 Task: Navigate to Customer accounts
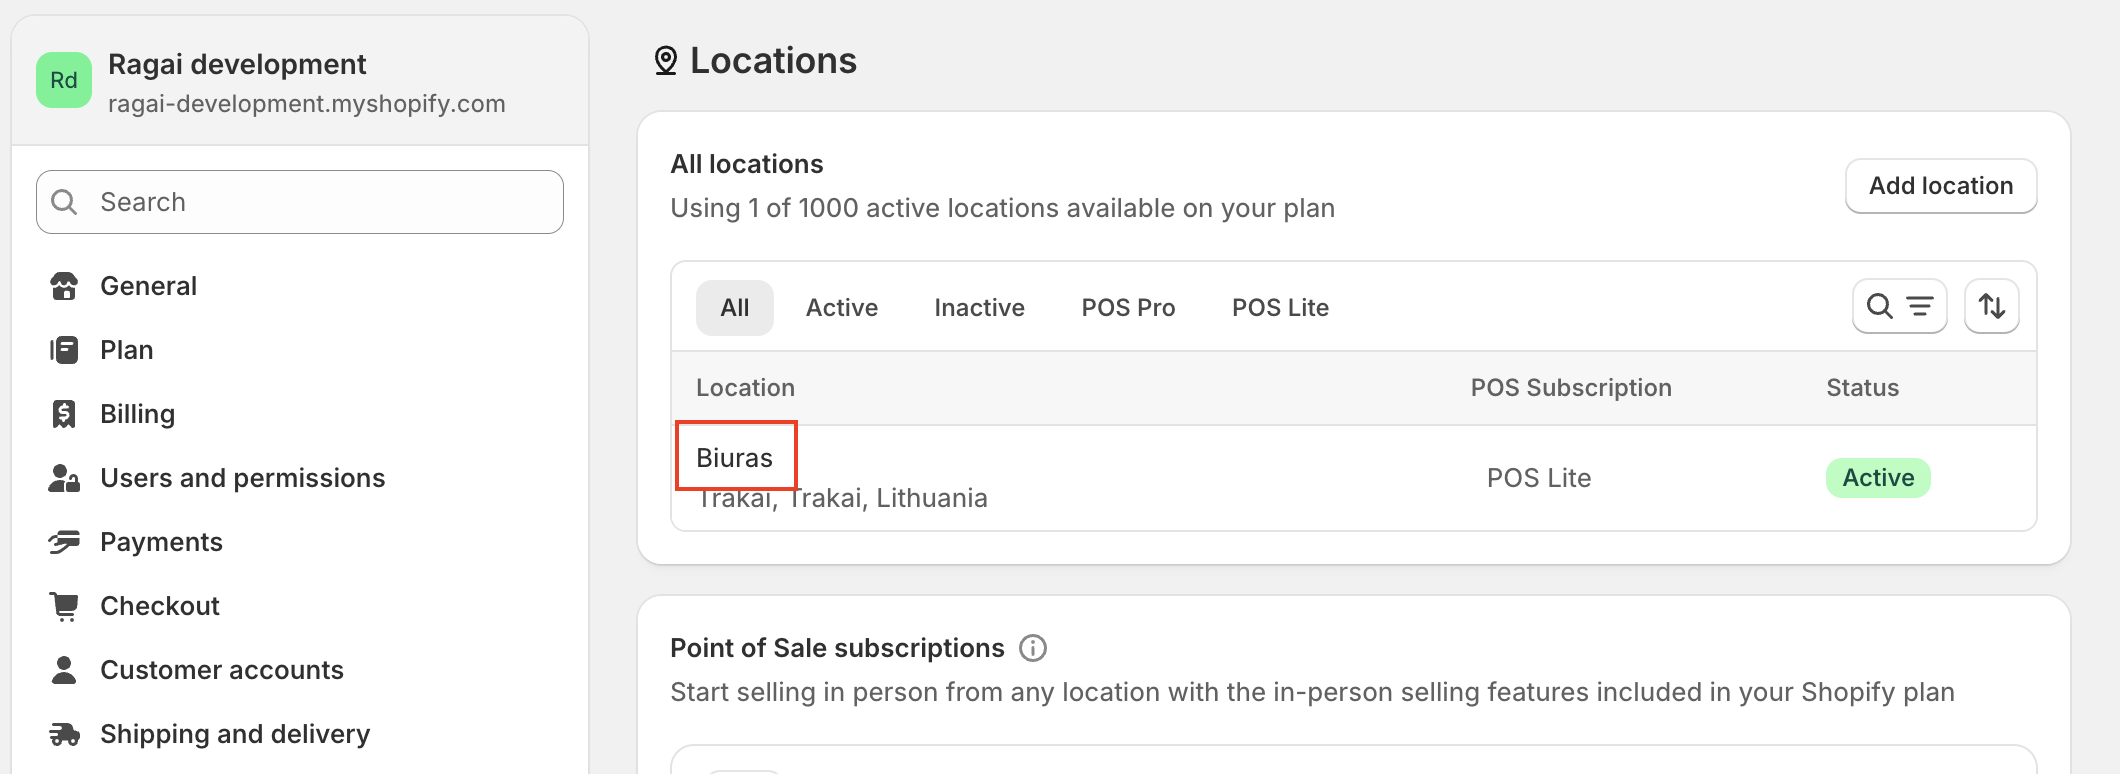(221, 670)
